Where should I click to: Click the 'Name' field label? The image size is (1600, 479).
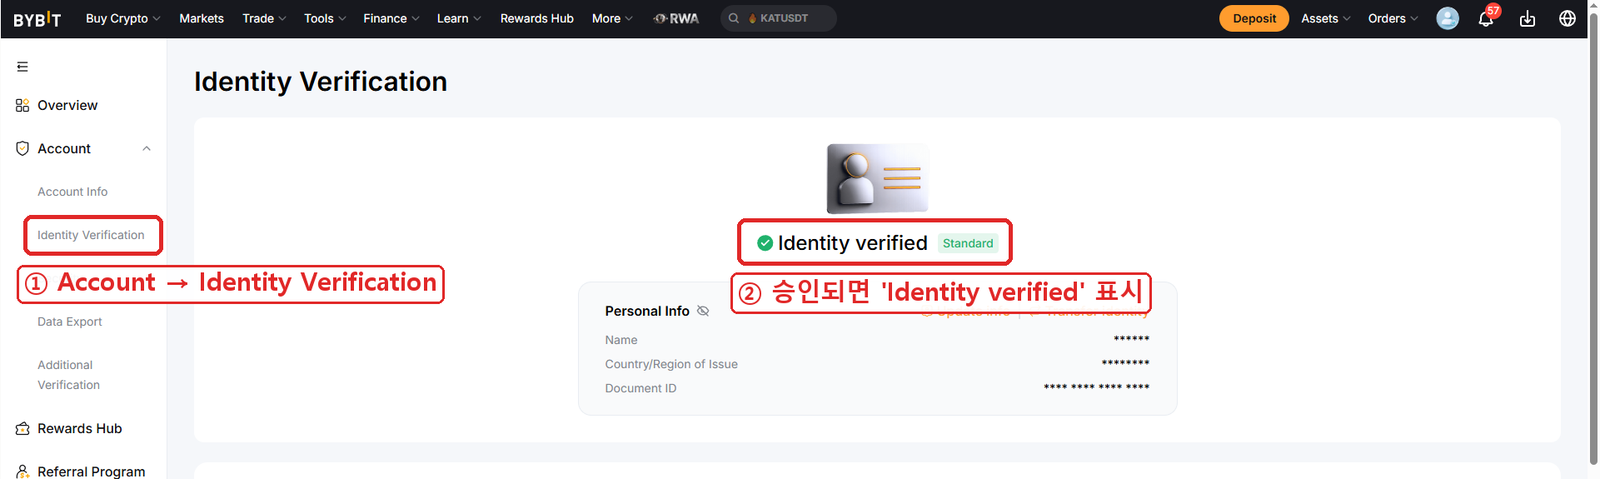pos(621,340)
